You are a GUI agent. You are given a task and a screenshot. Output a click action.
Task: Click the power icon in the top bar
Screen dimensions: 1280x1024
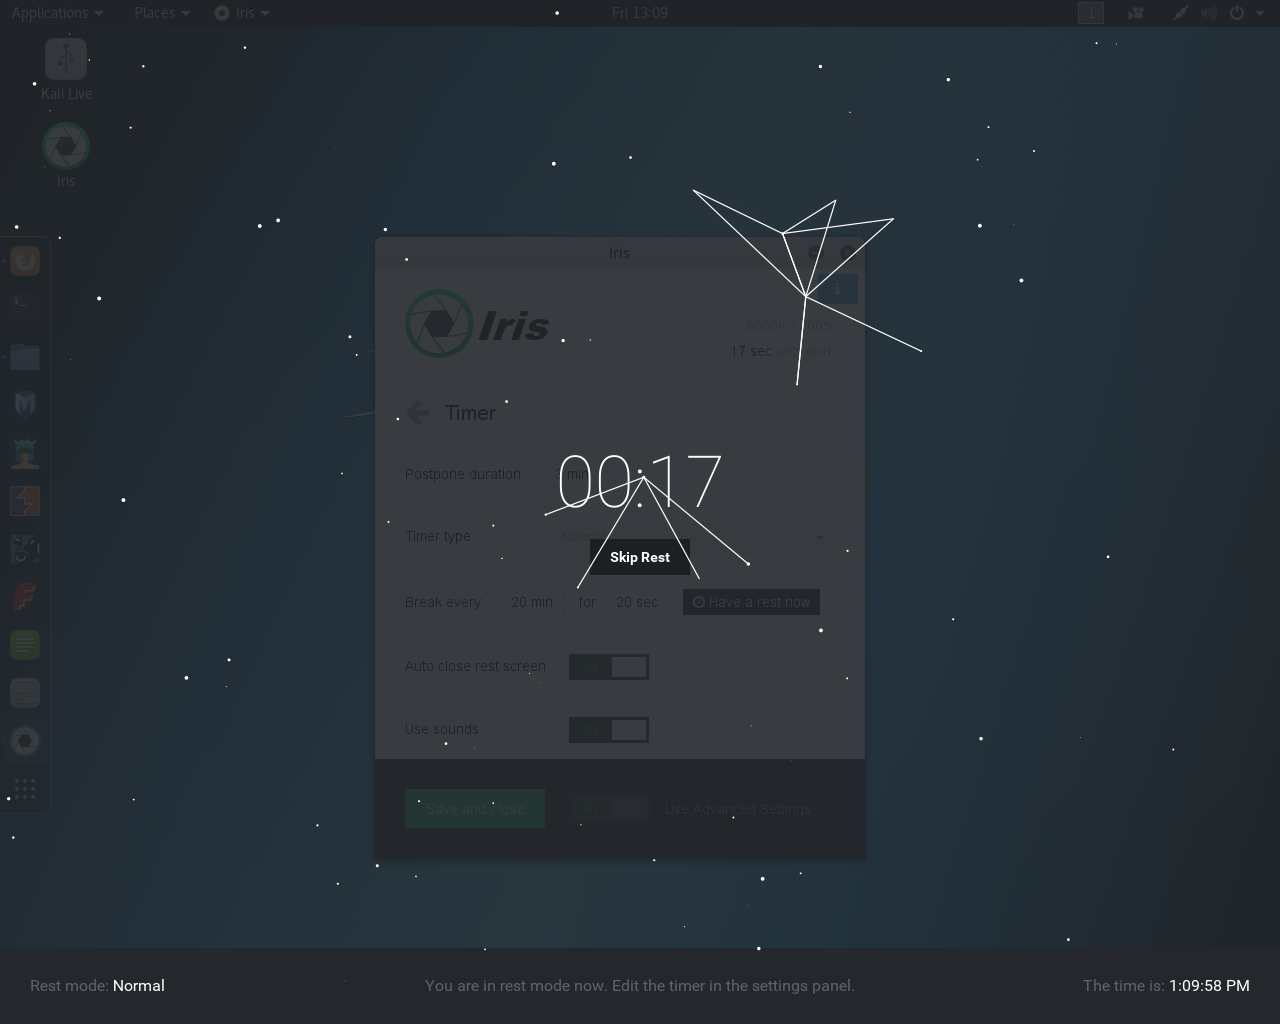[x=1237, y=13]
